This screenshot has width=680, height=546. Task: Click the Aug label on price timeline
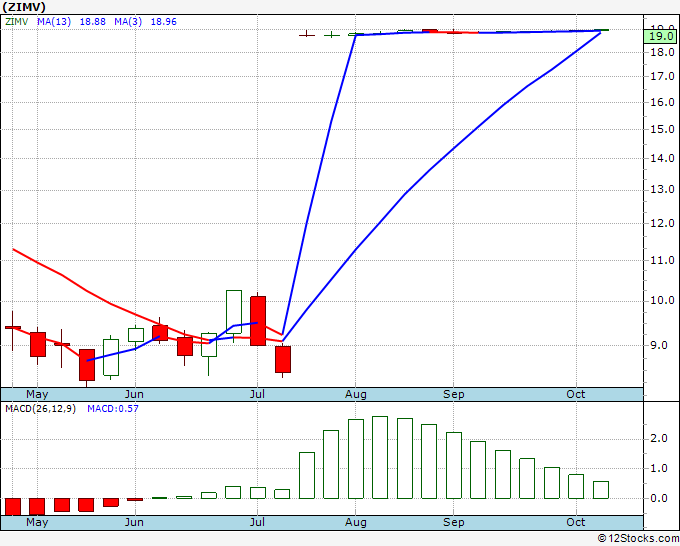356,395
